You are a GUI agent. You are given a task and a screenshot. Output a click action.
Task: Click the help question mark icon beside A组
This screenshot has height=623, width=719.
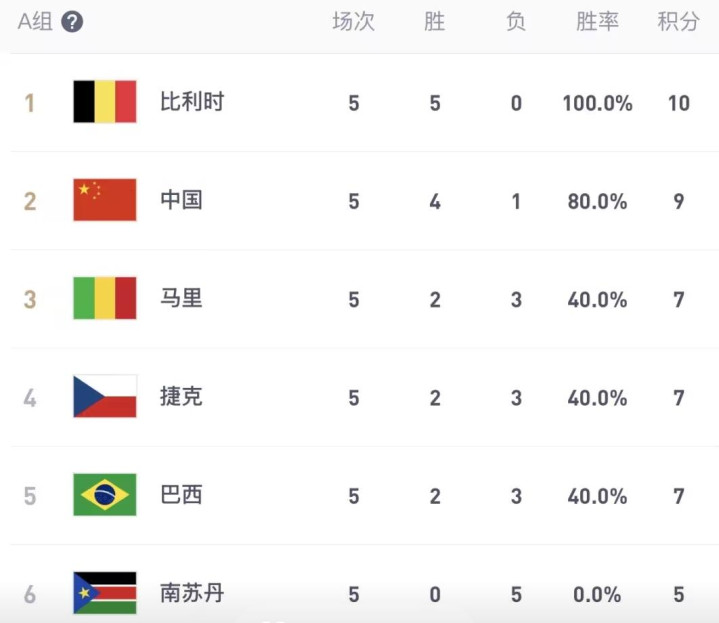72,22
